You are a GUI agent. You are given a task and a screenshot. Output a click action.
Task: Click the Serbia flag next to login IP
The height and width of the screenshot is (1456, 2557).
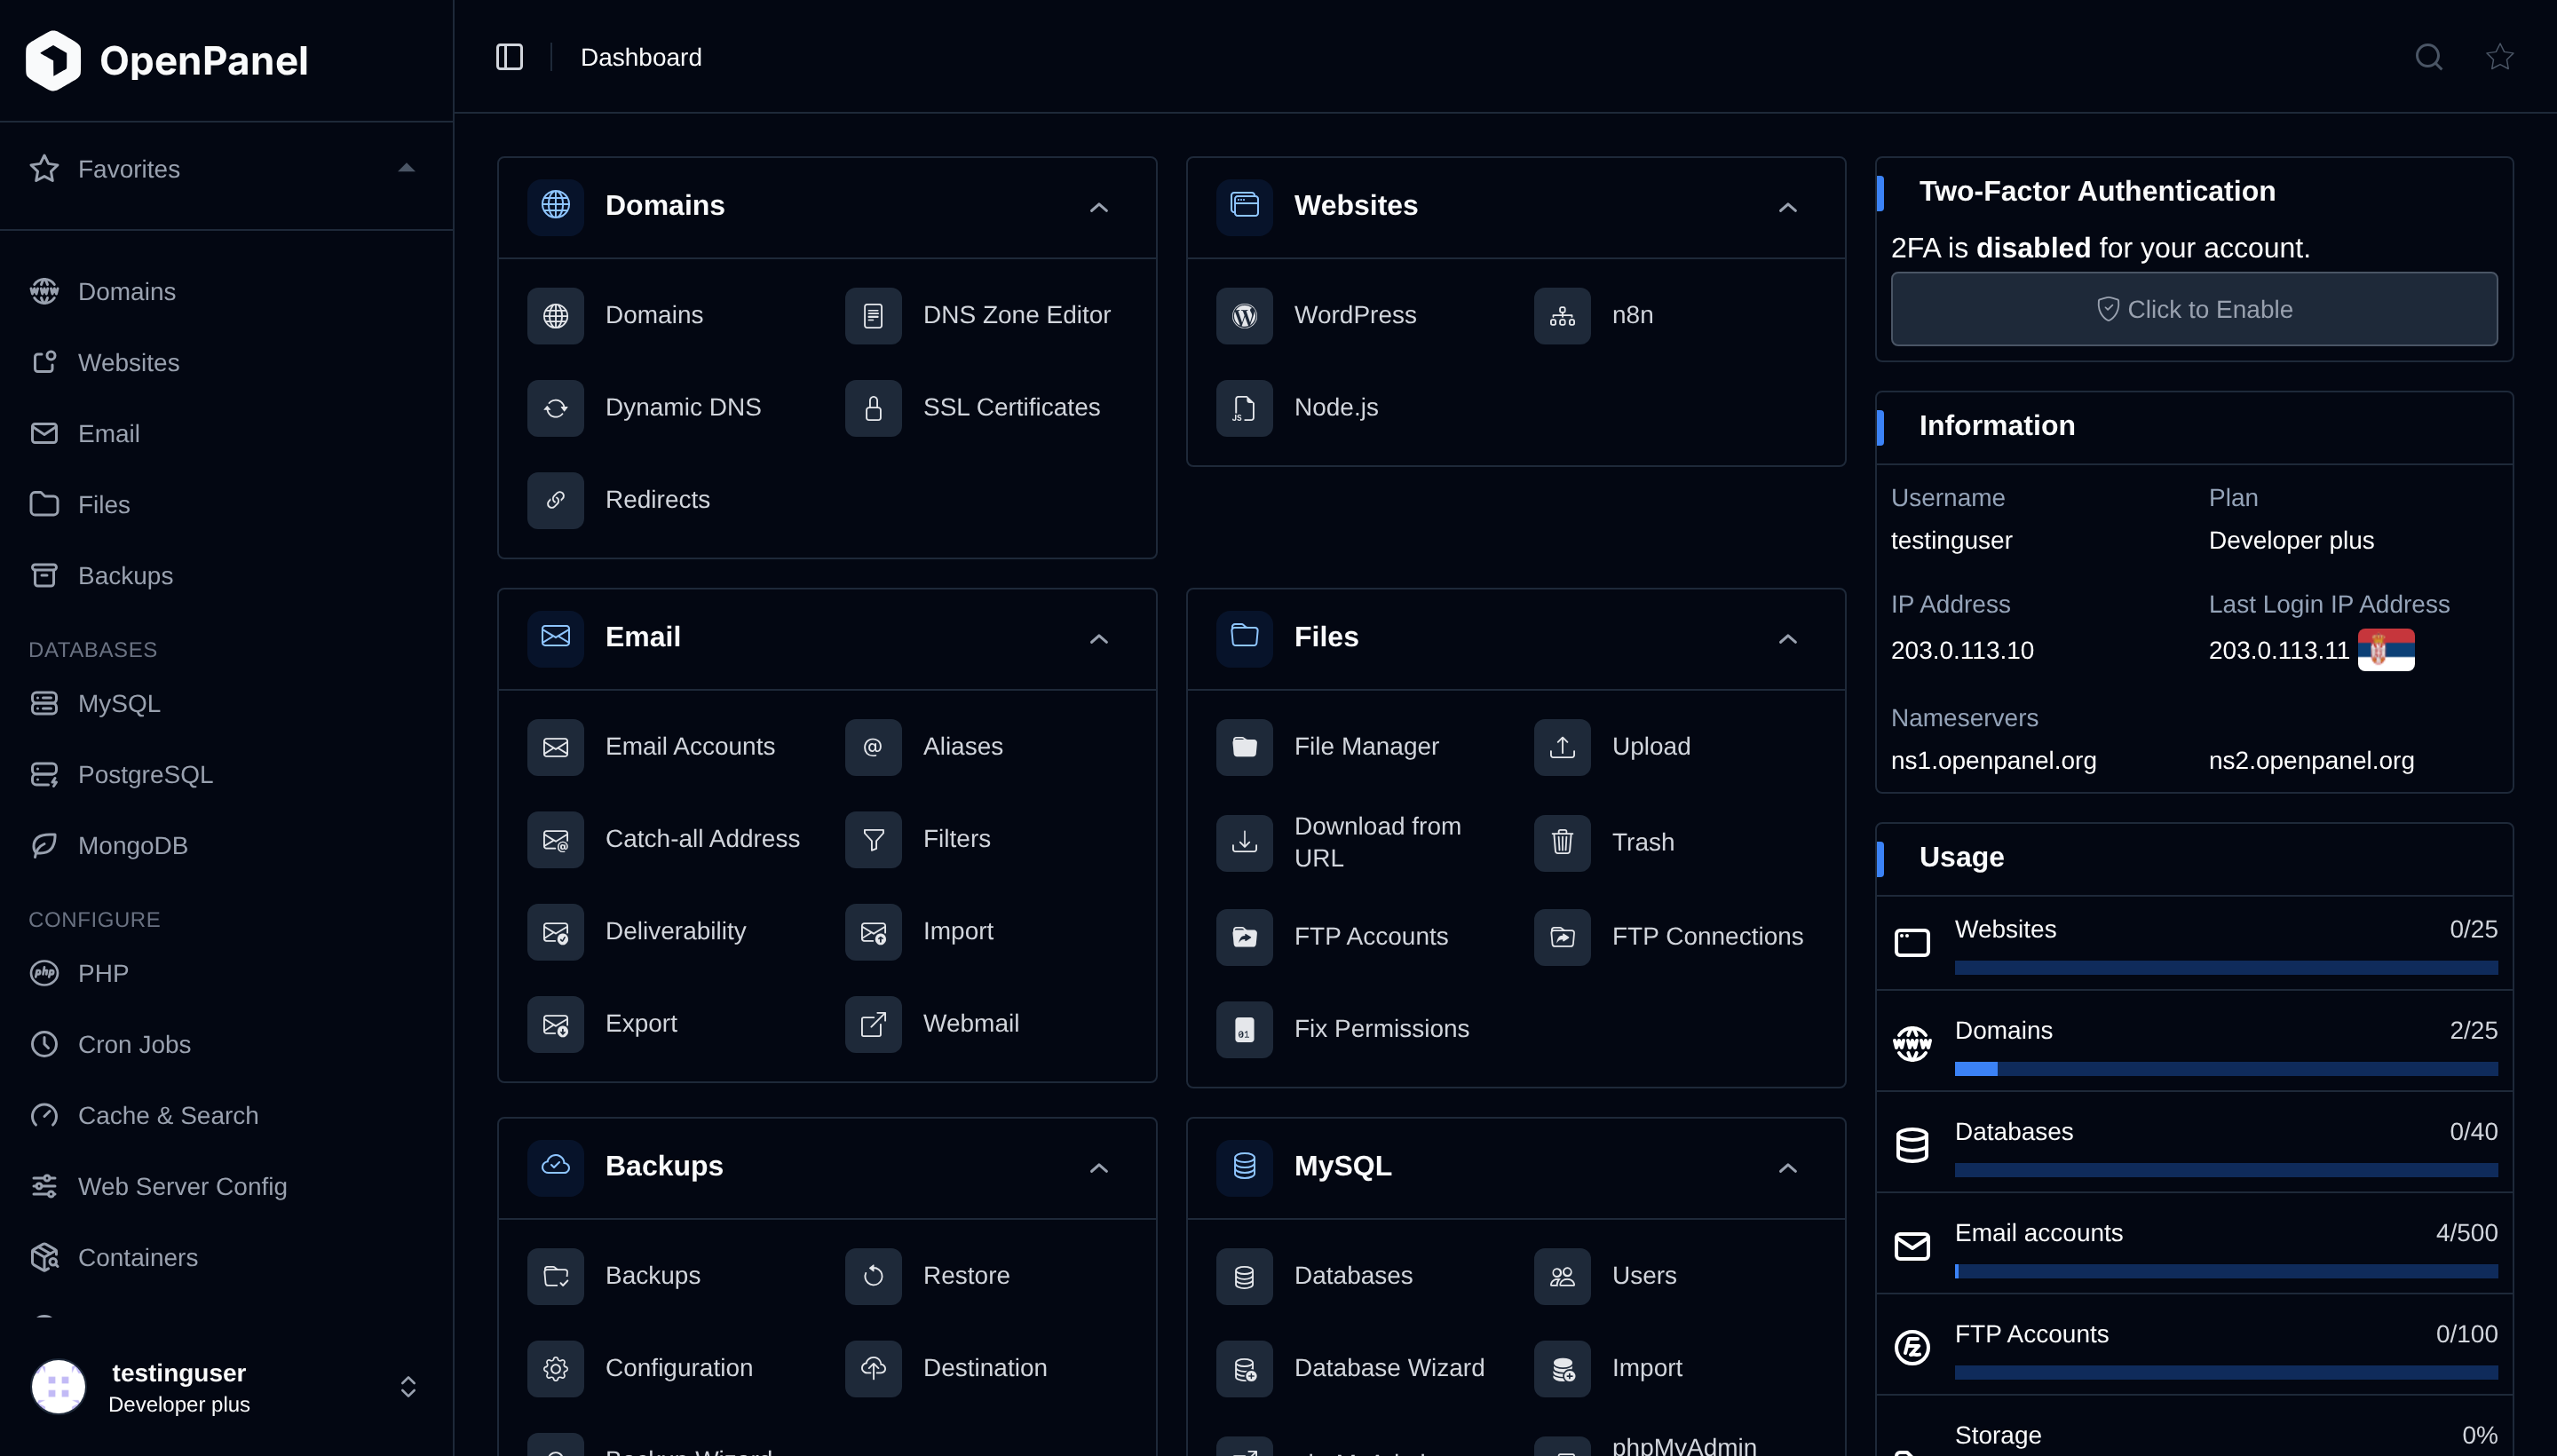point(2386,650)
